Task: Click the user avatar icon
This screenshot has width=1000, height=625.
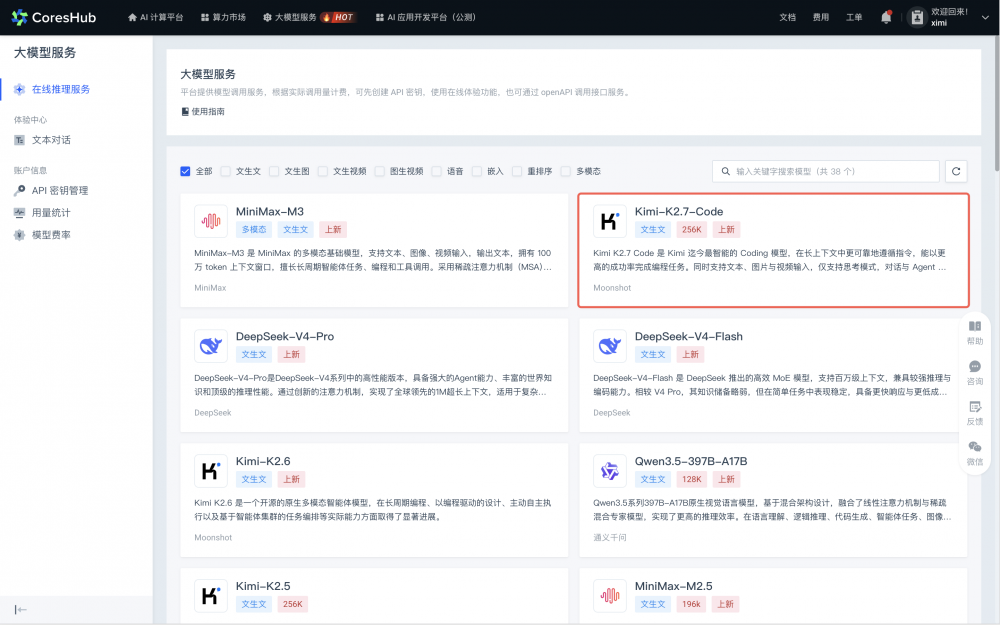Action: pos(917,17)
